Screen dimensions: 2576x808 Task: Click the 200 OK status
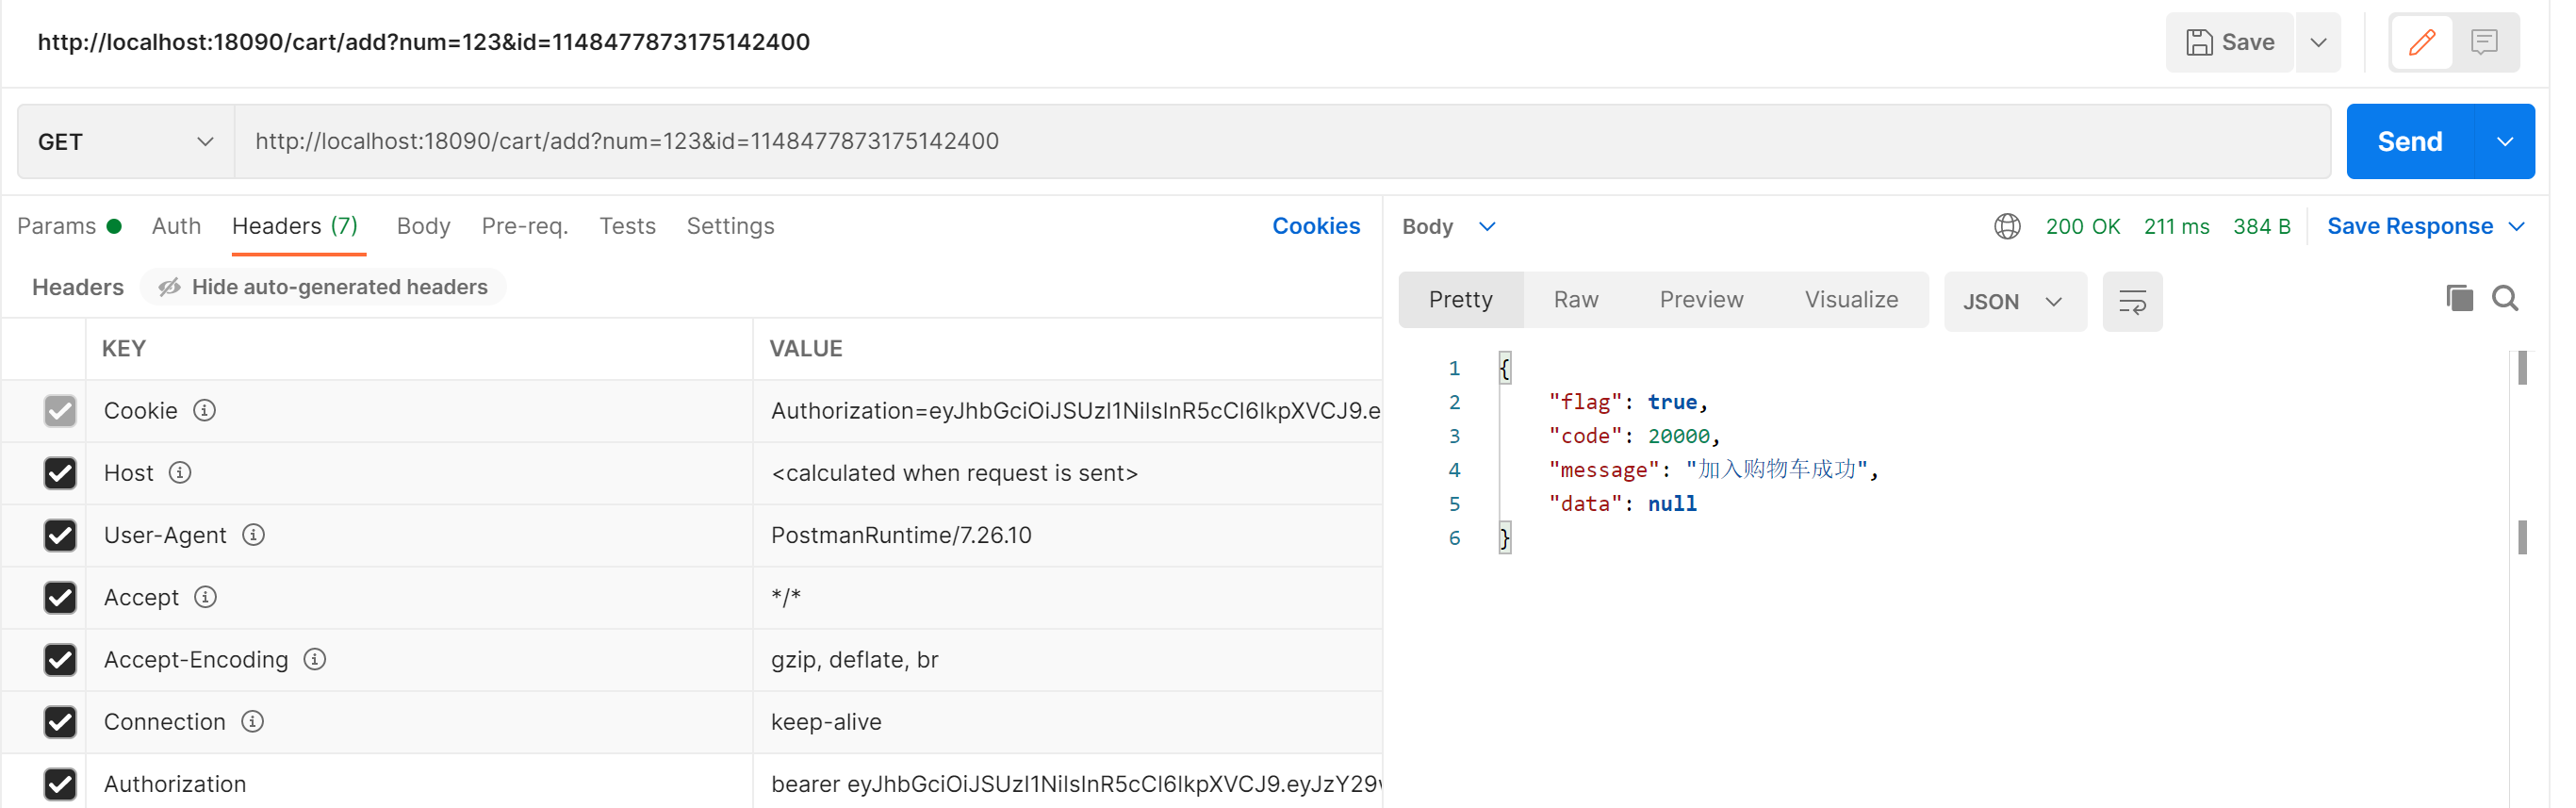[x=2082, y=227]
